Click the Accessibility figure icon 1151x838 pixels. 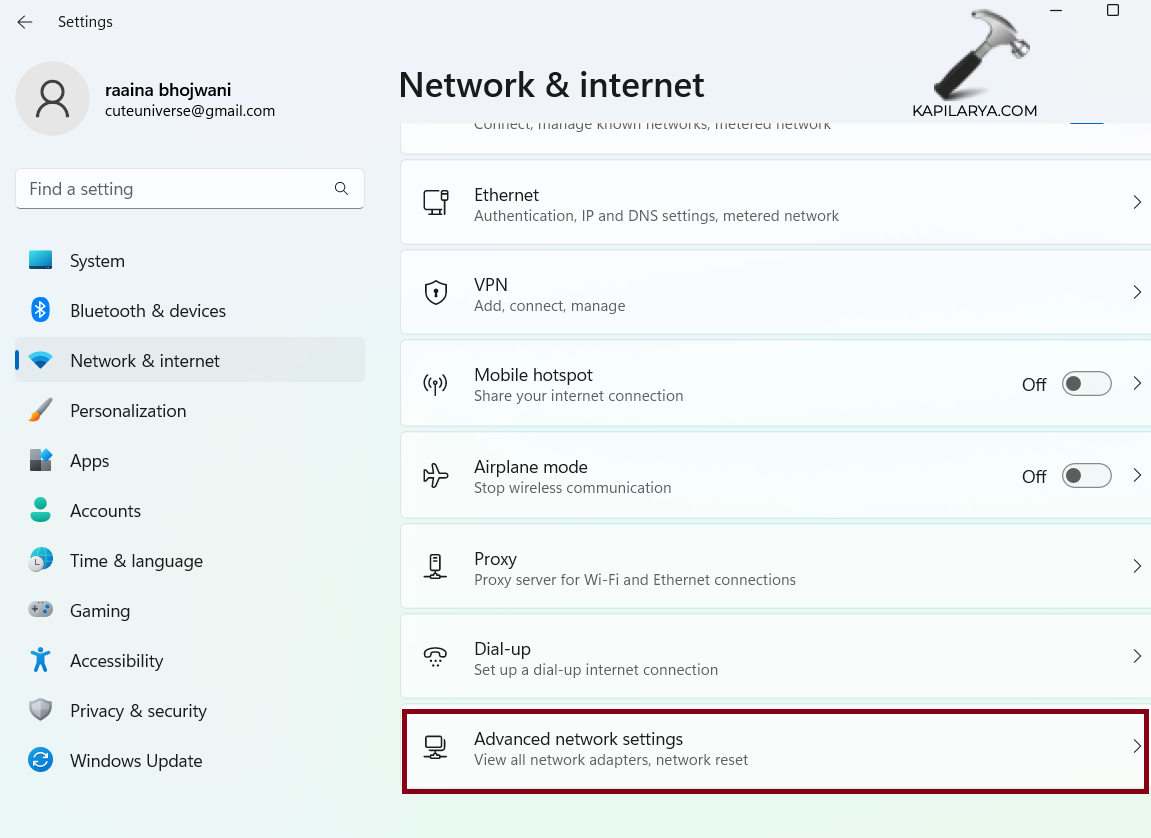click(x=40, y=661)
